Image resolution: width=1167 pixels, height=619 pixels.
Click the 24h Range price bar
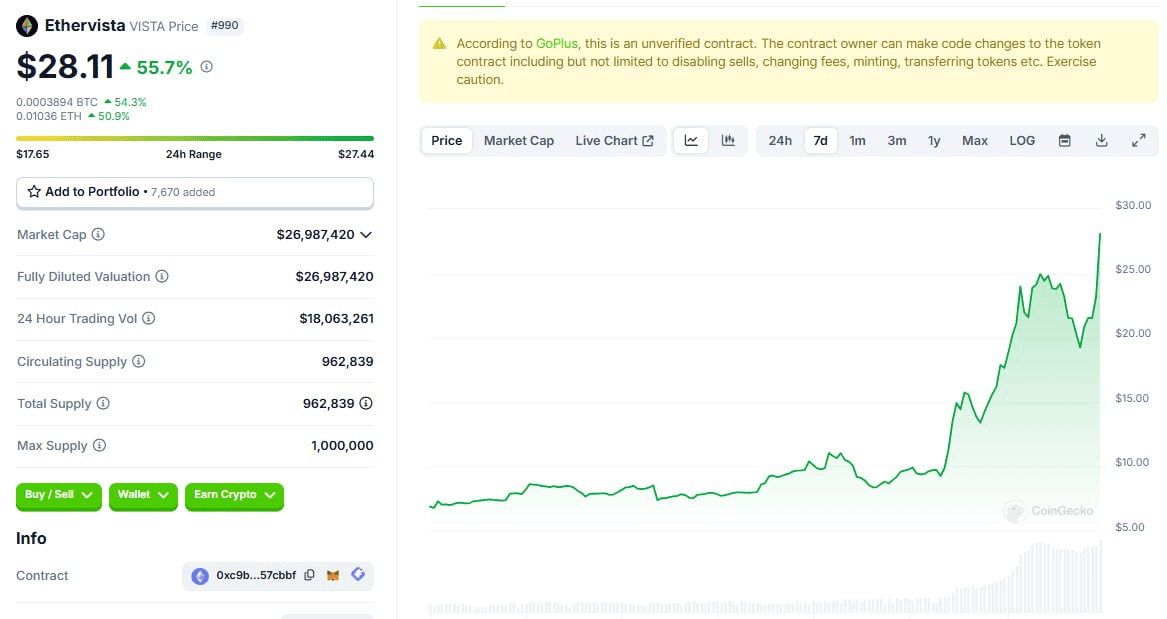coord(195,138)
